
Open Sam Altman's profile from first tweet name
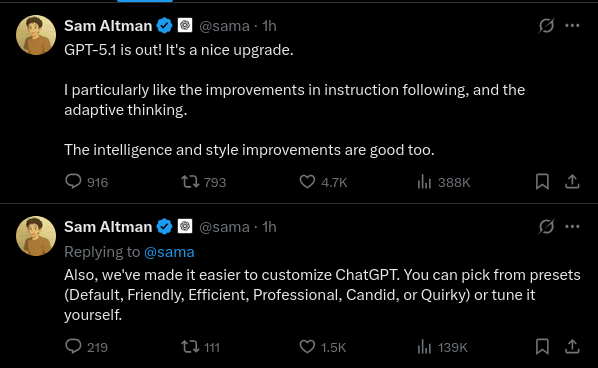(108, 26)
